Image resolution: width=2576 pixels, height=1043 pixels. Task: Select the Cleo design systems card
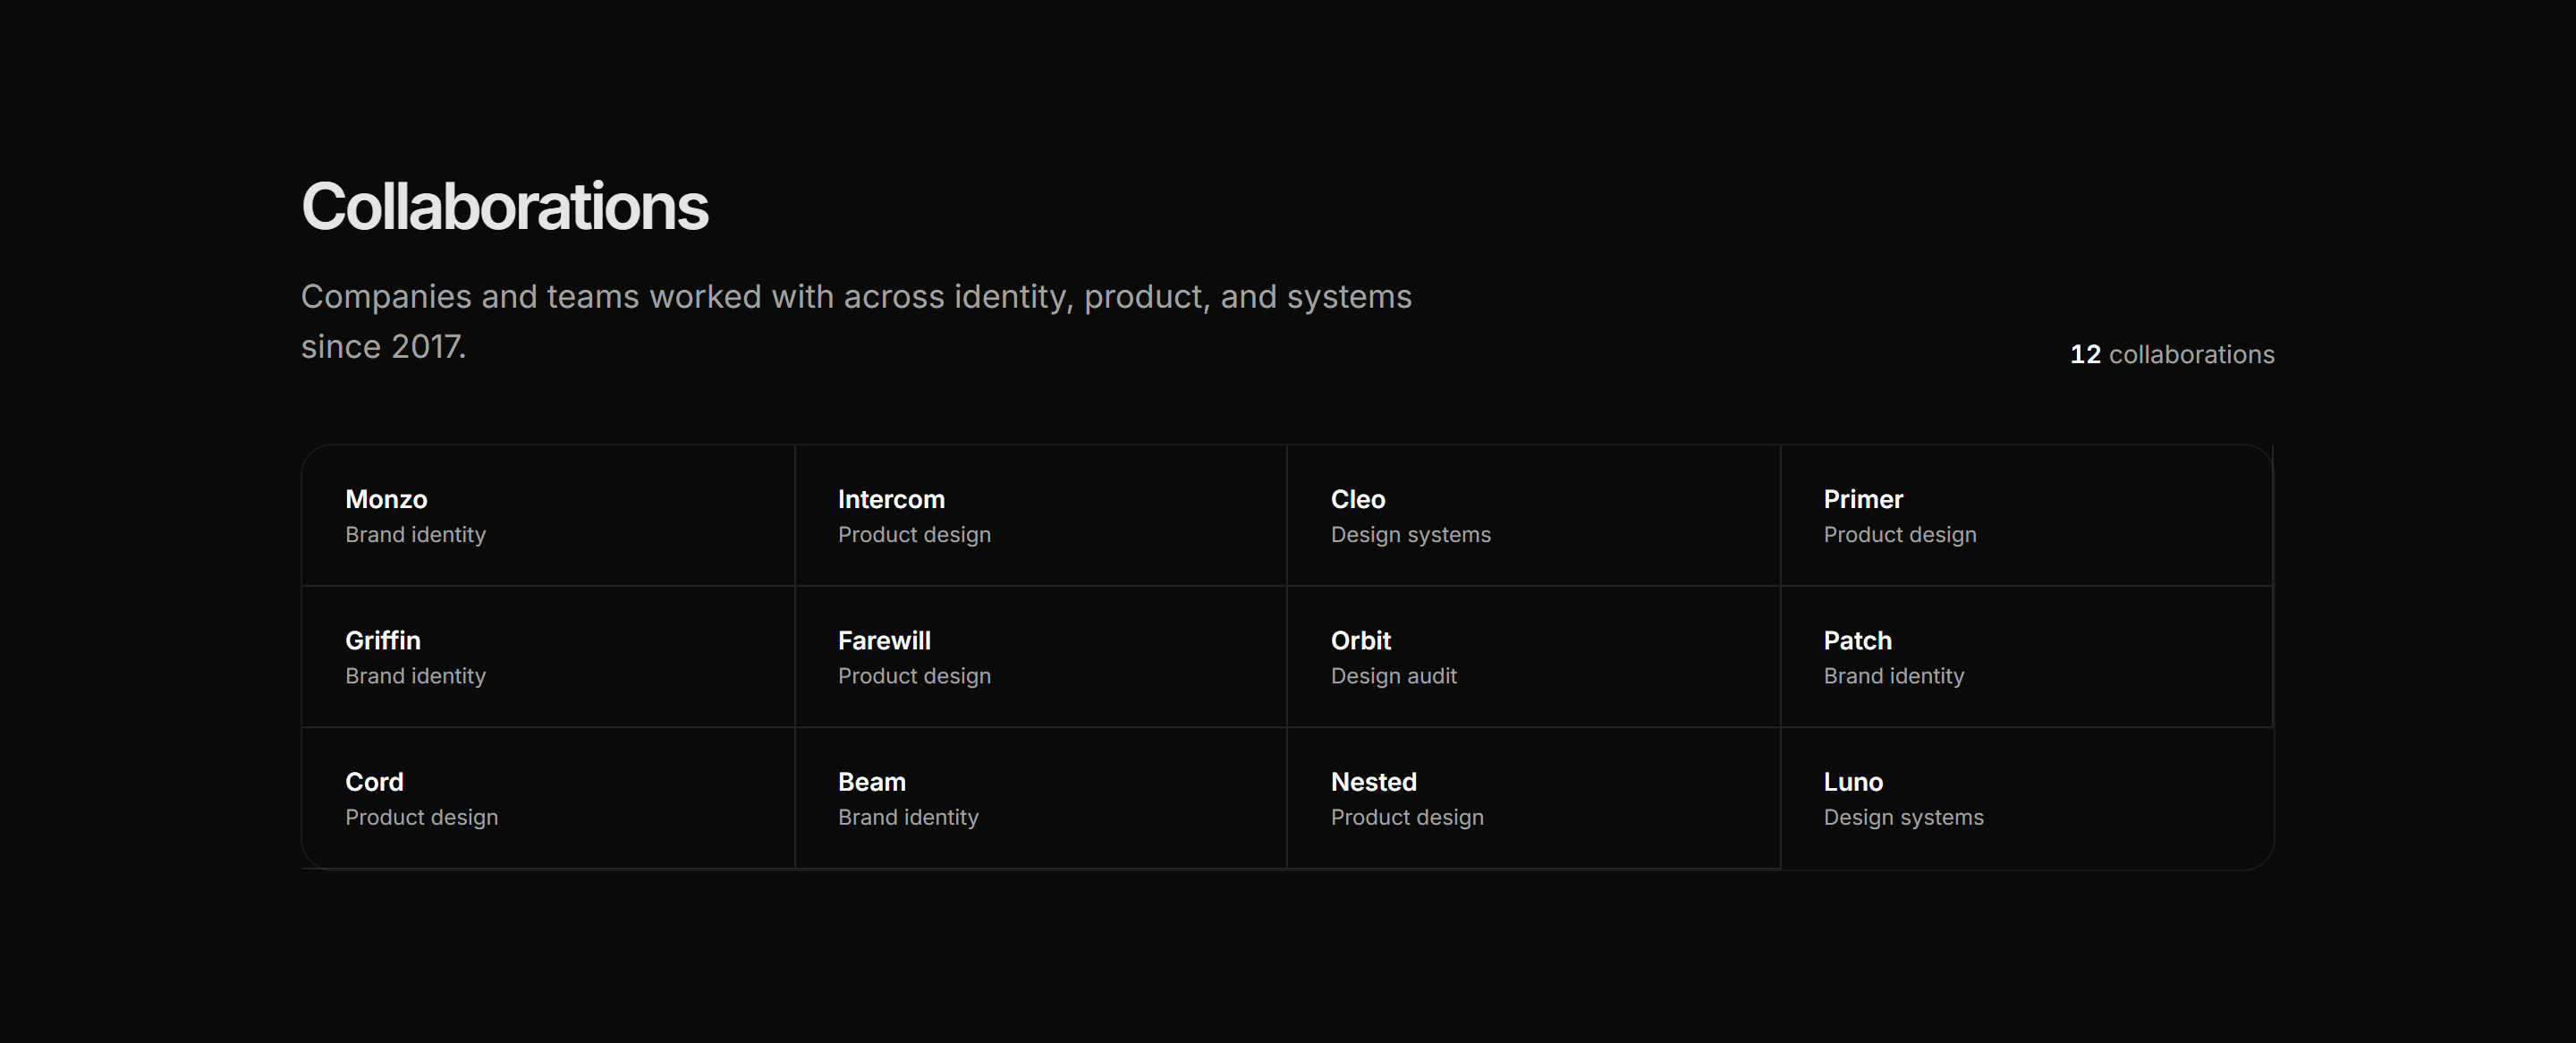(x=1533, y=515)
